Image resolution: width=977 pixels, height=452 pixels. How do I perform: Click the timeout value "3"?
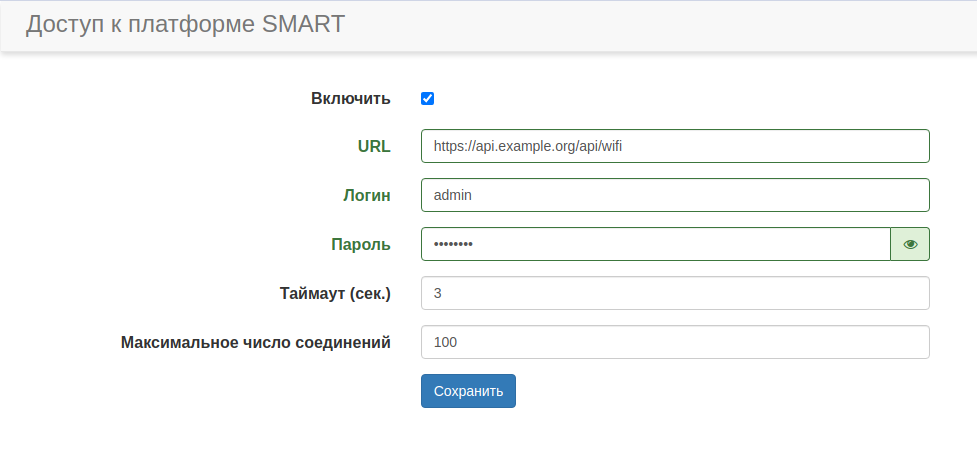438,293
